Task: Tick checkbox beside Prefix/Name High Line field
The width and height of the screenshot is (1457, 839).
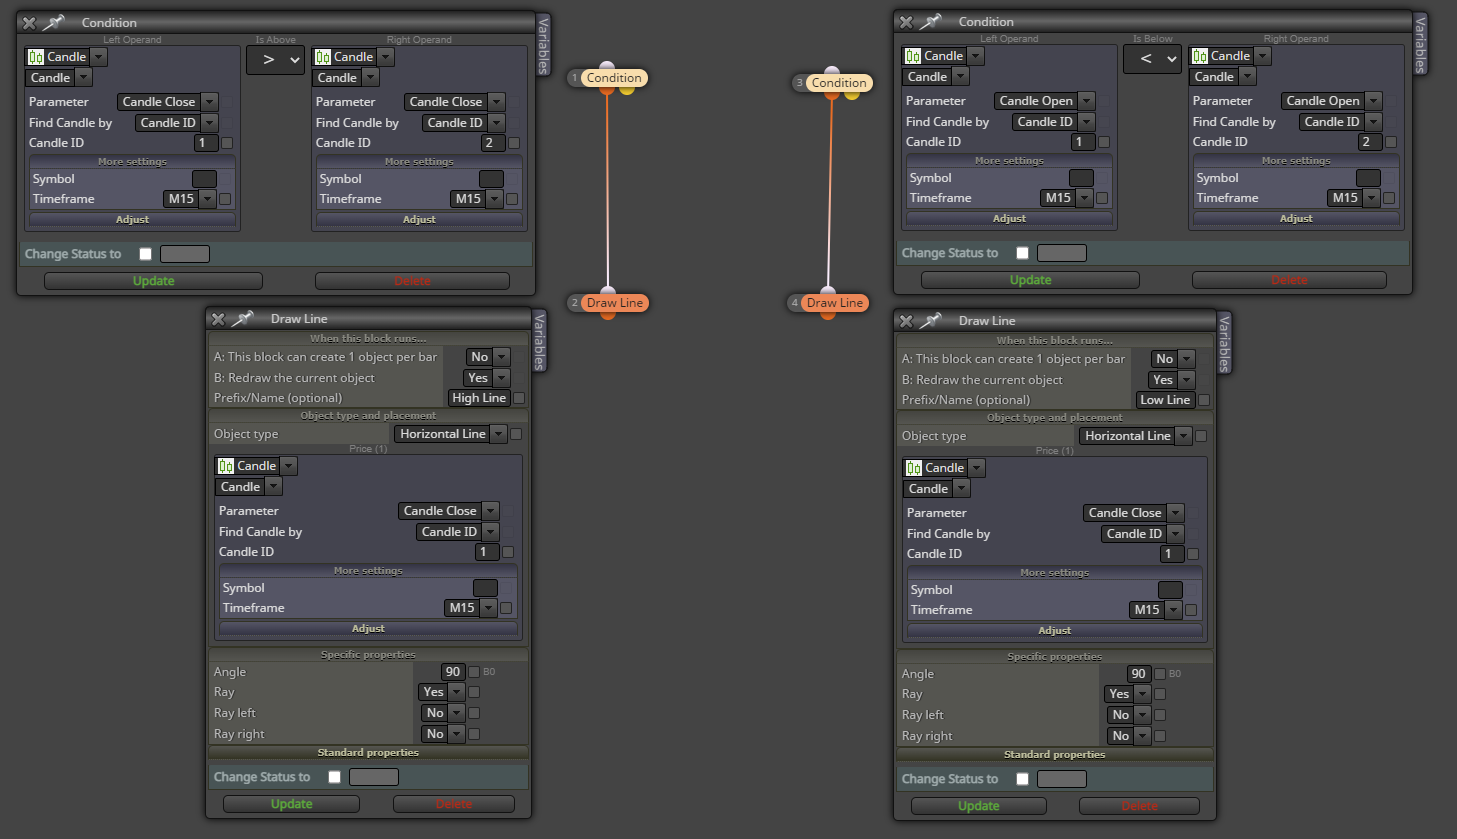Action: [519, 398]
